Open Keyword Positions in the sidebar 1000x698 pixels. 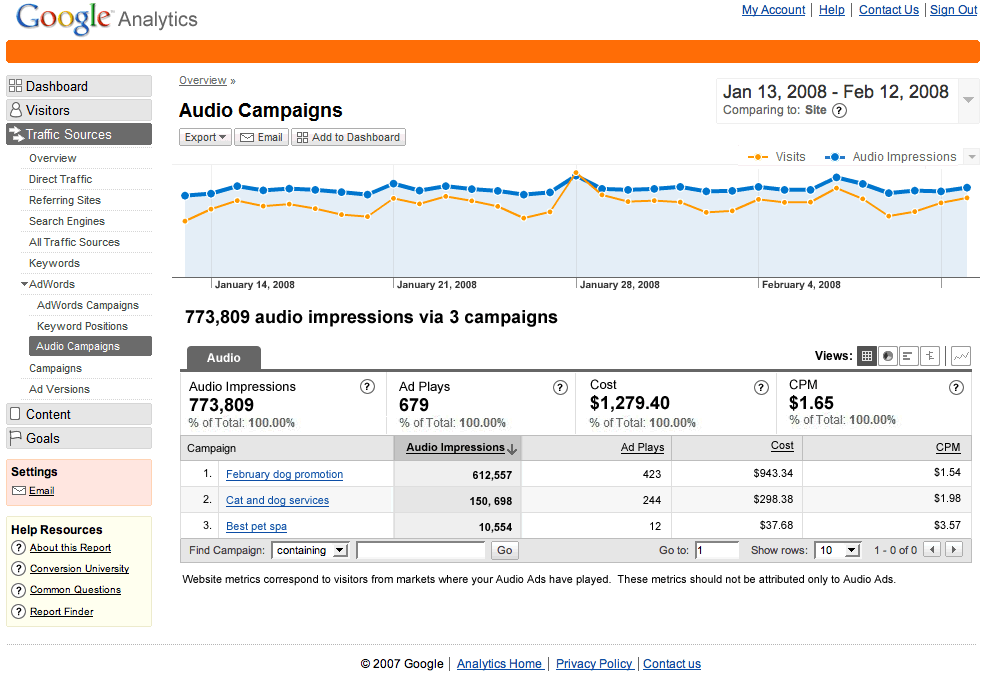click(82, 326)
